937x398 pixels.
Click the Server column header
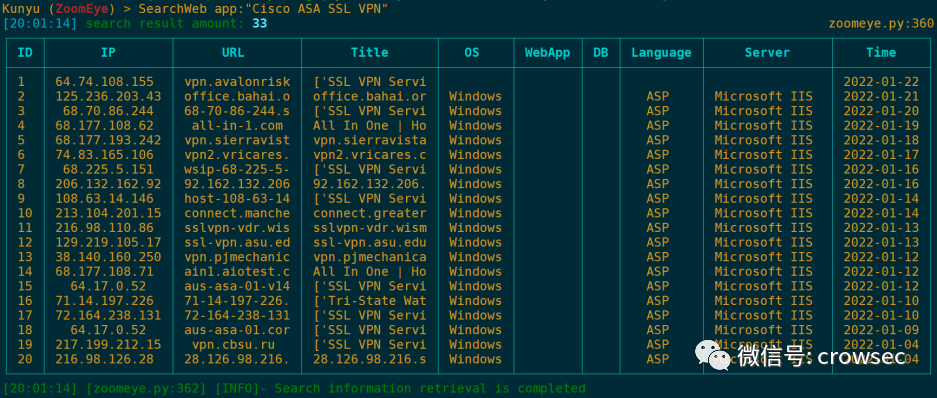(767, 53)
